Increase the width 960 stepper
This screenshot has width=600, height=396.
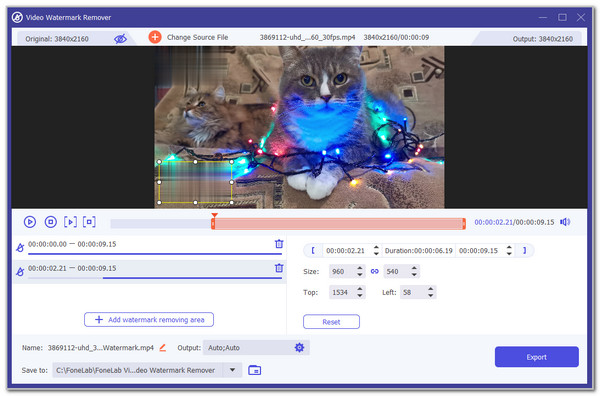359,268
